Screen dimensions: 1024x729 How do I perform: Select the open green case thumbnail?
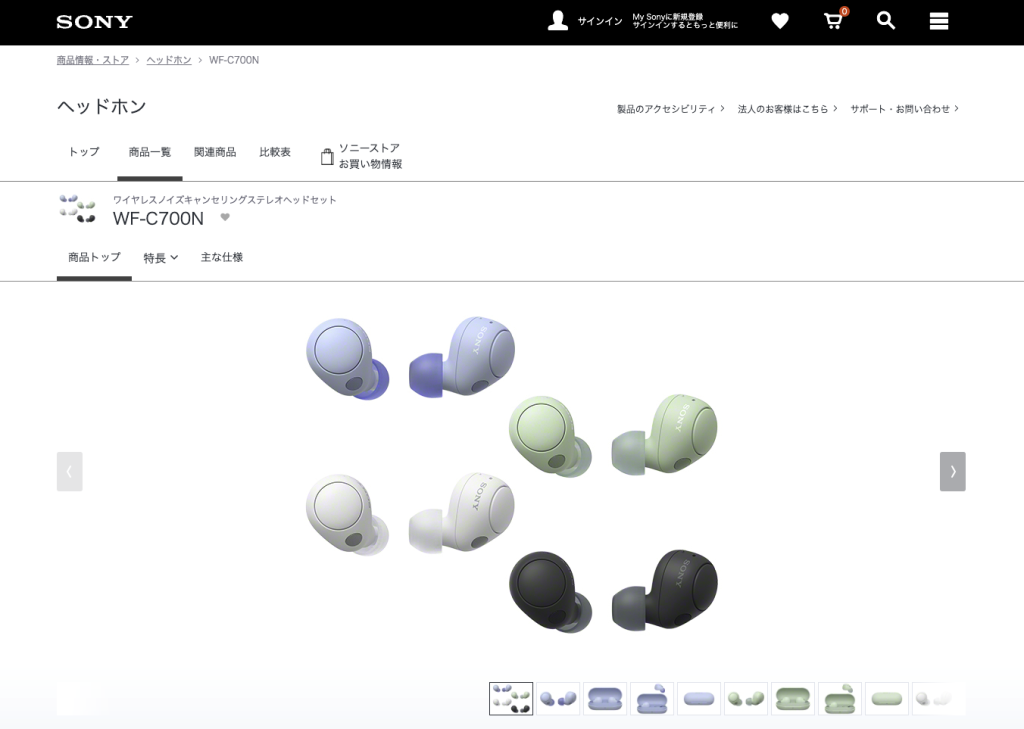click(840, 698)
